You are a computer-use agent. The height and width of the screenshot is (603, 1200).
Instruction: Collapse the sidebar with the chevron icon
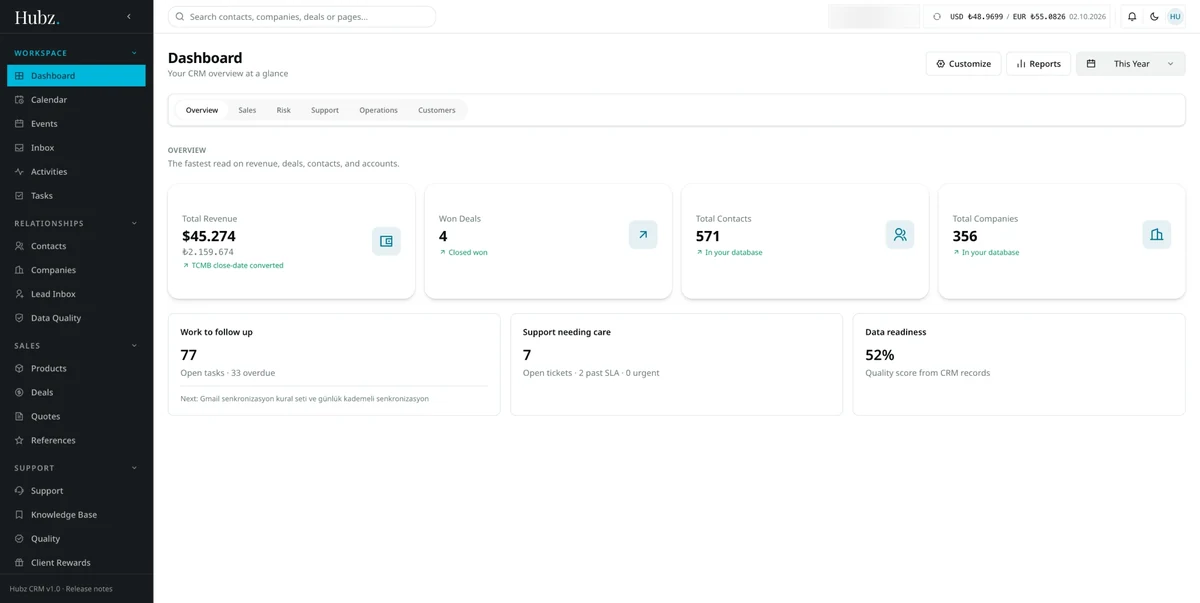click(128, 17)
